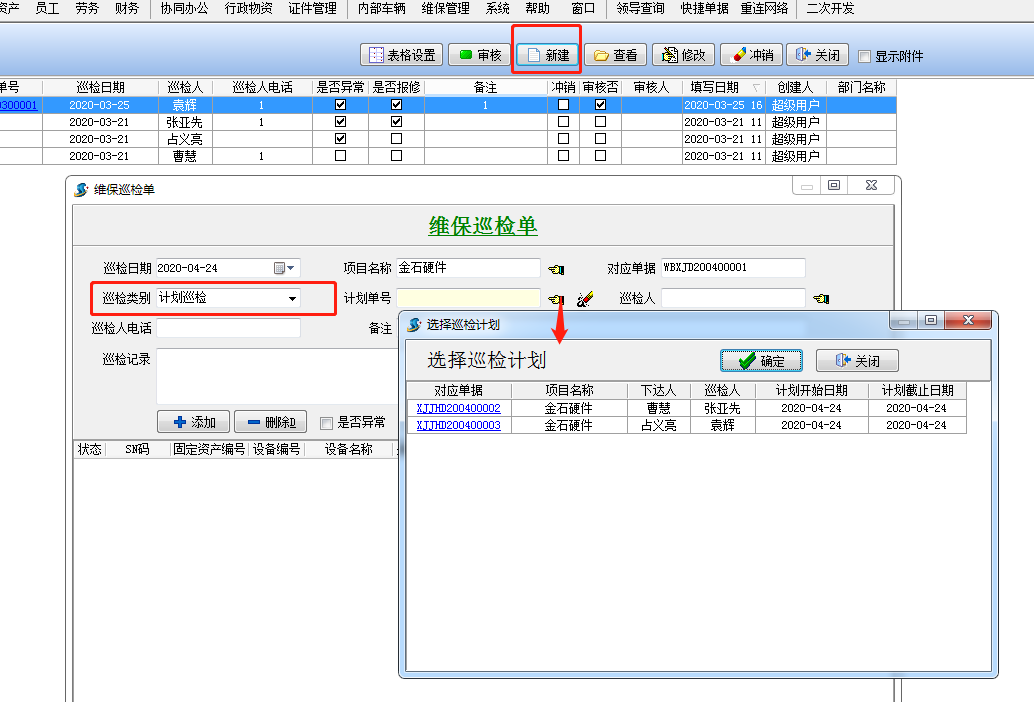
Task: Click the 修改 edit toolbar button
Action: 682,55
